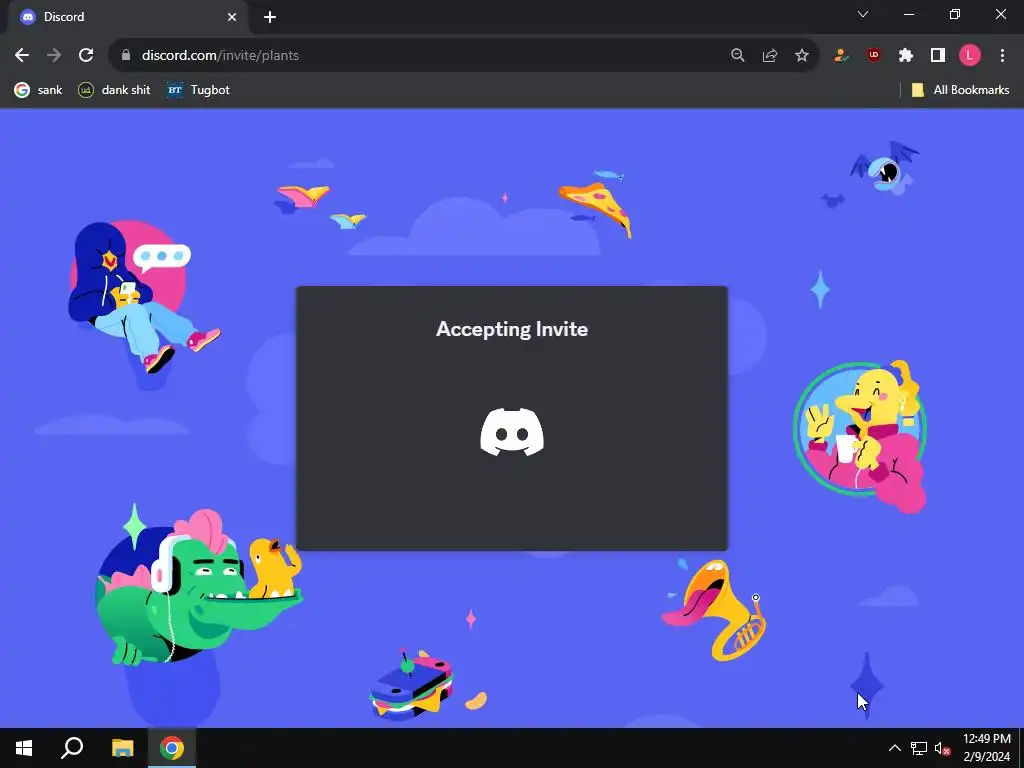
Task: Click the Discord logo in the invite dialog
Action: coord(512,432)
